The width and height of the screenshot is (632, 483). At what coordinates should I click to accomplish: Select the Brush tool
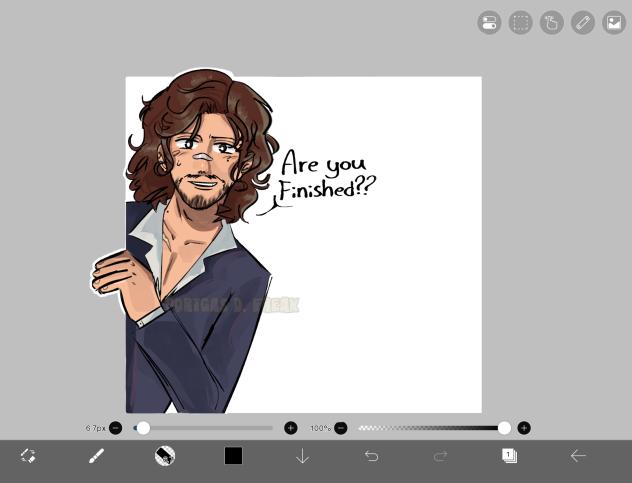[97, 456]
